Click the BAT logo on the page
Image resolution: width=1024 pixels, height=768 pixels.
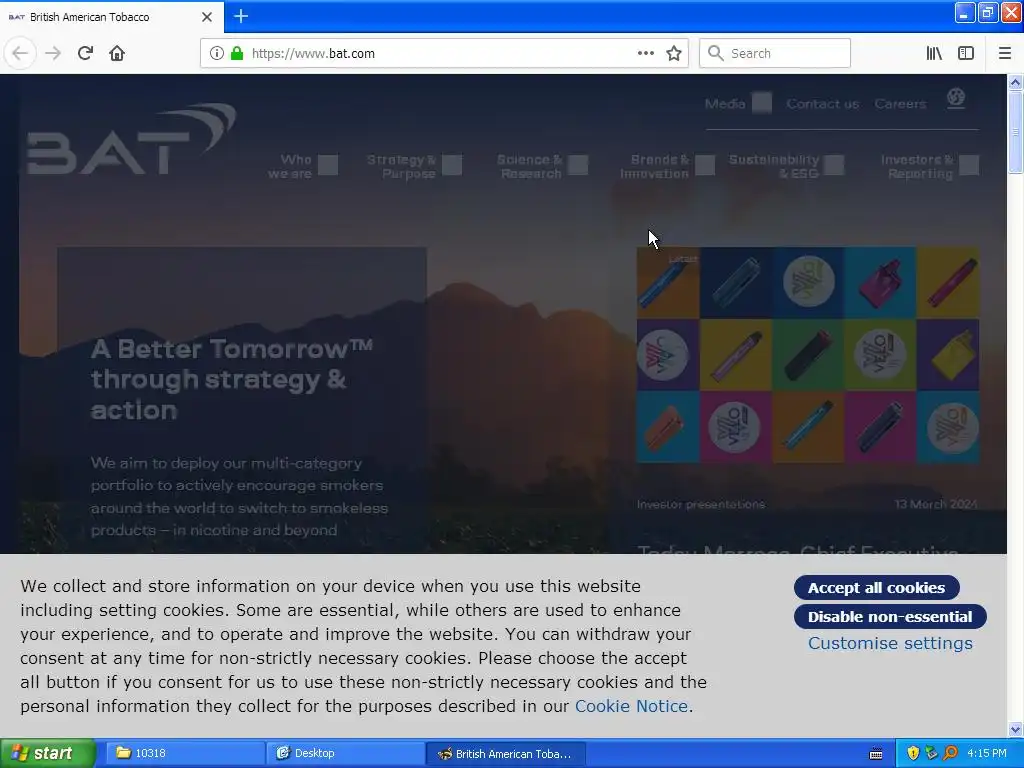pos(131,139)
